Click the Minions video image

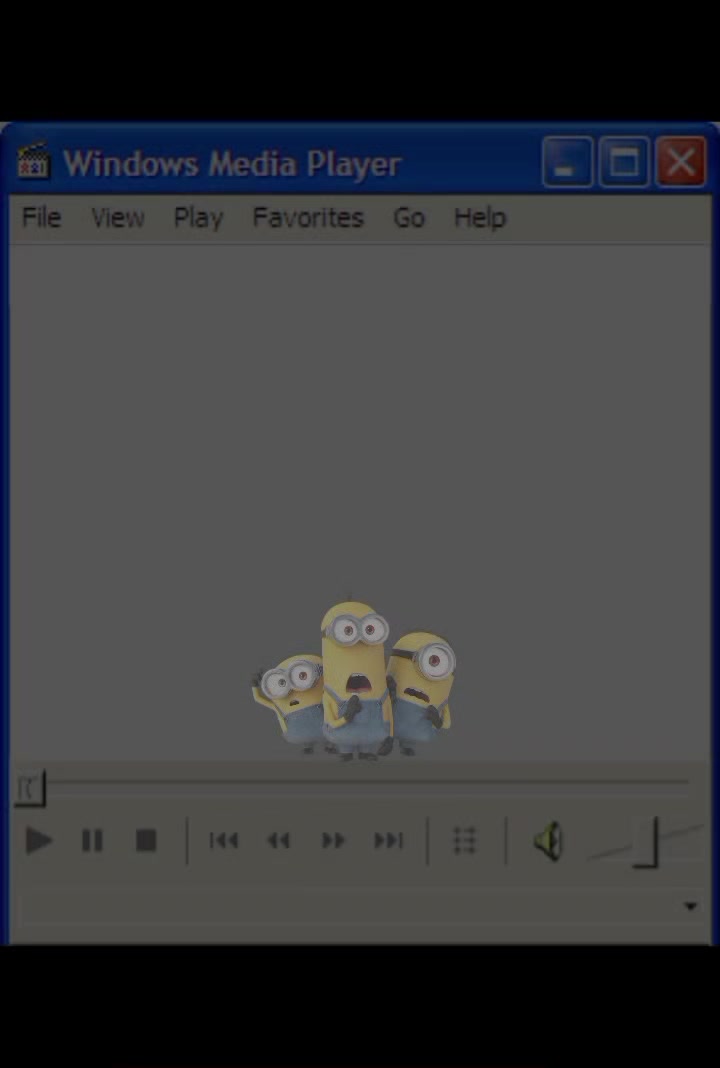pyautogui.click(x=354, y=679)
